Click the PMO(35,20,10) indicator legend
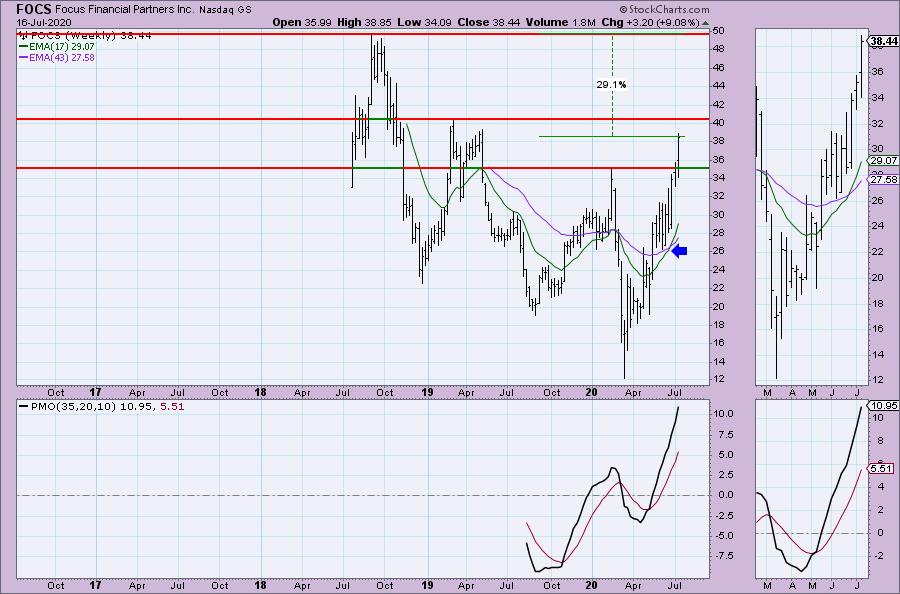 point(102,406)
